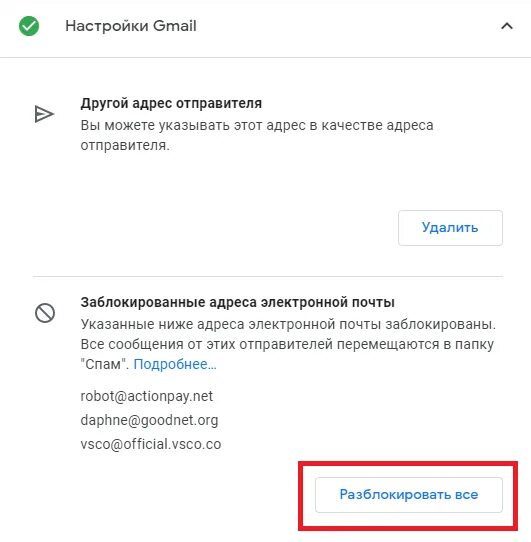Viewport: 531px width, 542px height.
Task: Open the Другой адрес отправителя heading
Action: [x=171, y=103]
